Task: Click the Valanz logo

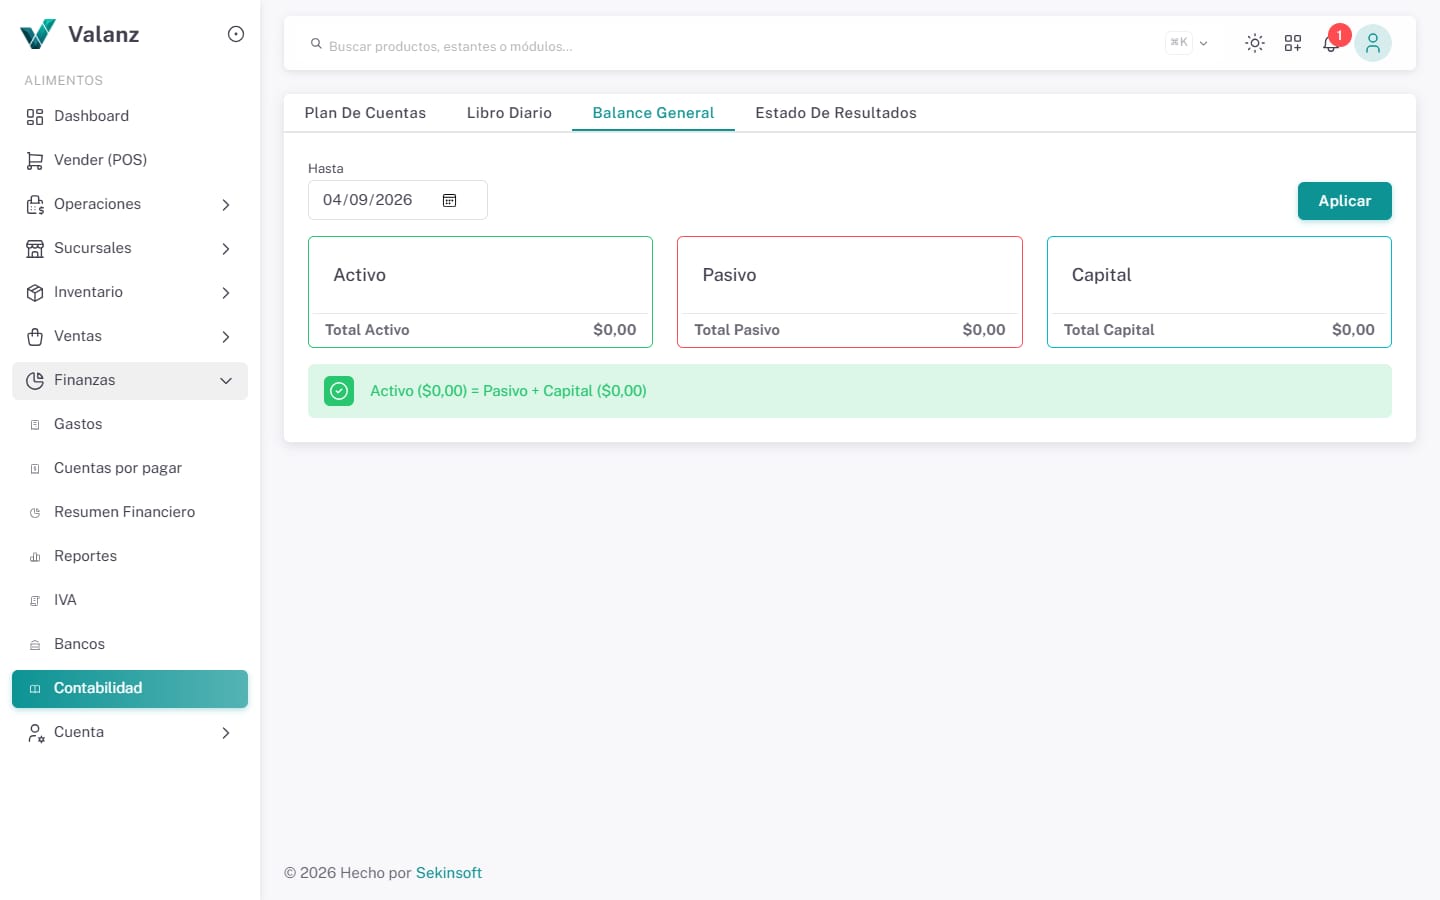Action: [x=80, y=34]
